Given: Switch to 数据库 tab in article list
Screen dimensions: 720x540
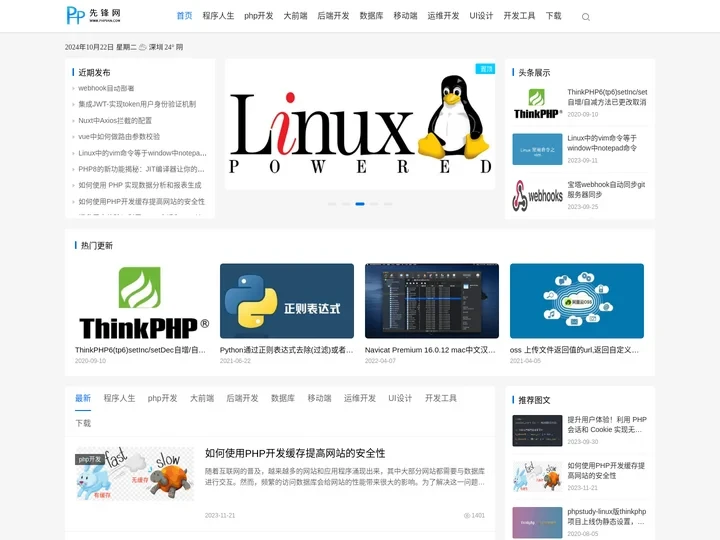Looking at the screenshot, I should (283, 398).
